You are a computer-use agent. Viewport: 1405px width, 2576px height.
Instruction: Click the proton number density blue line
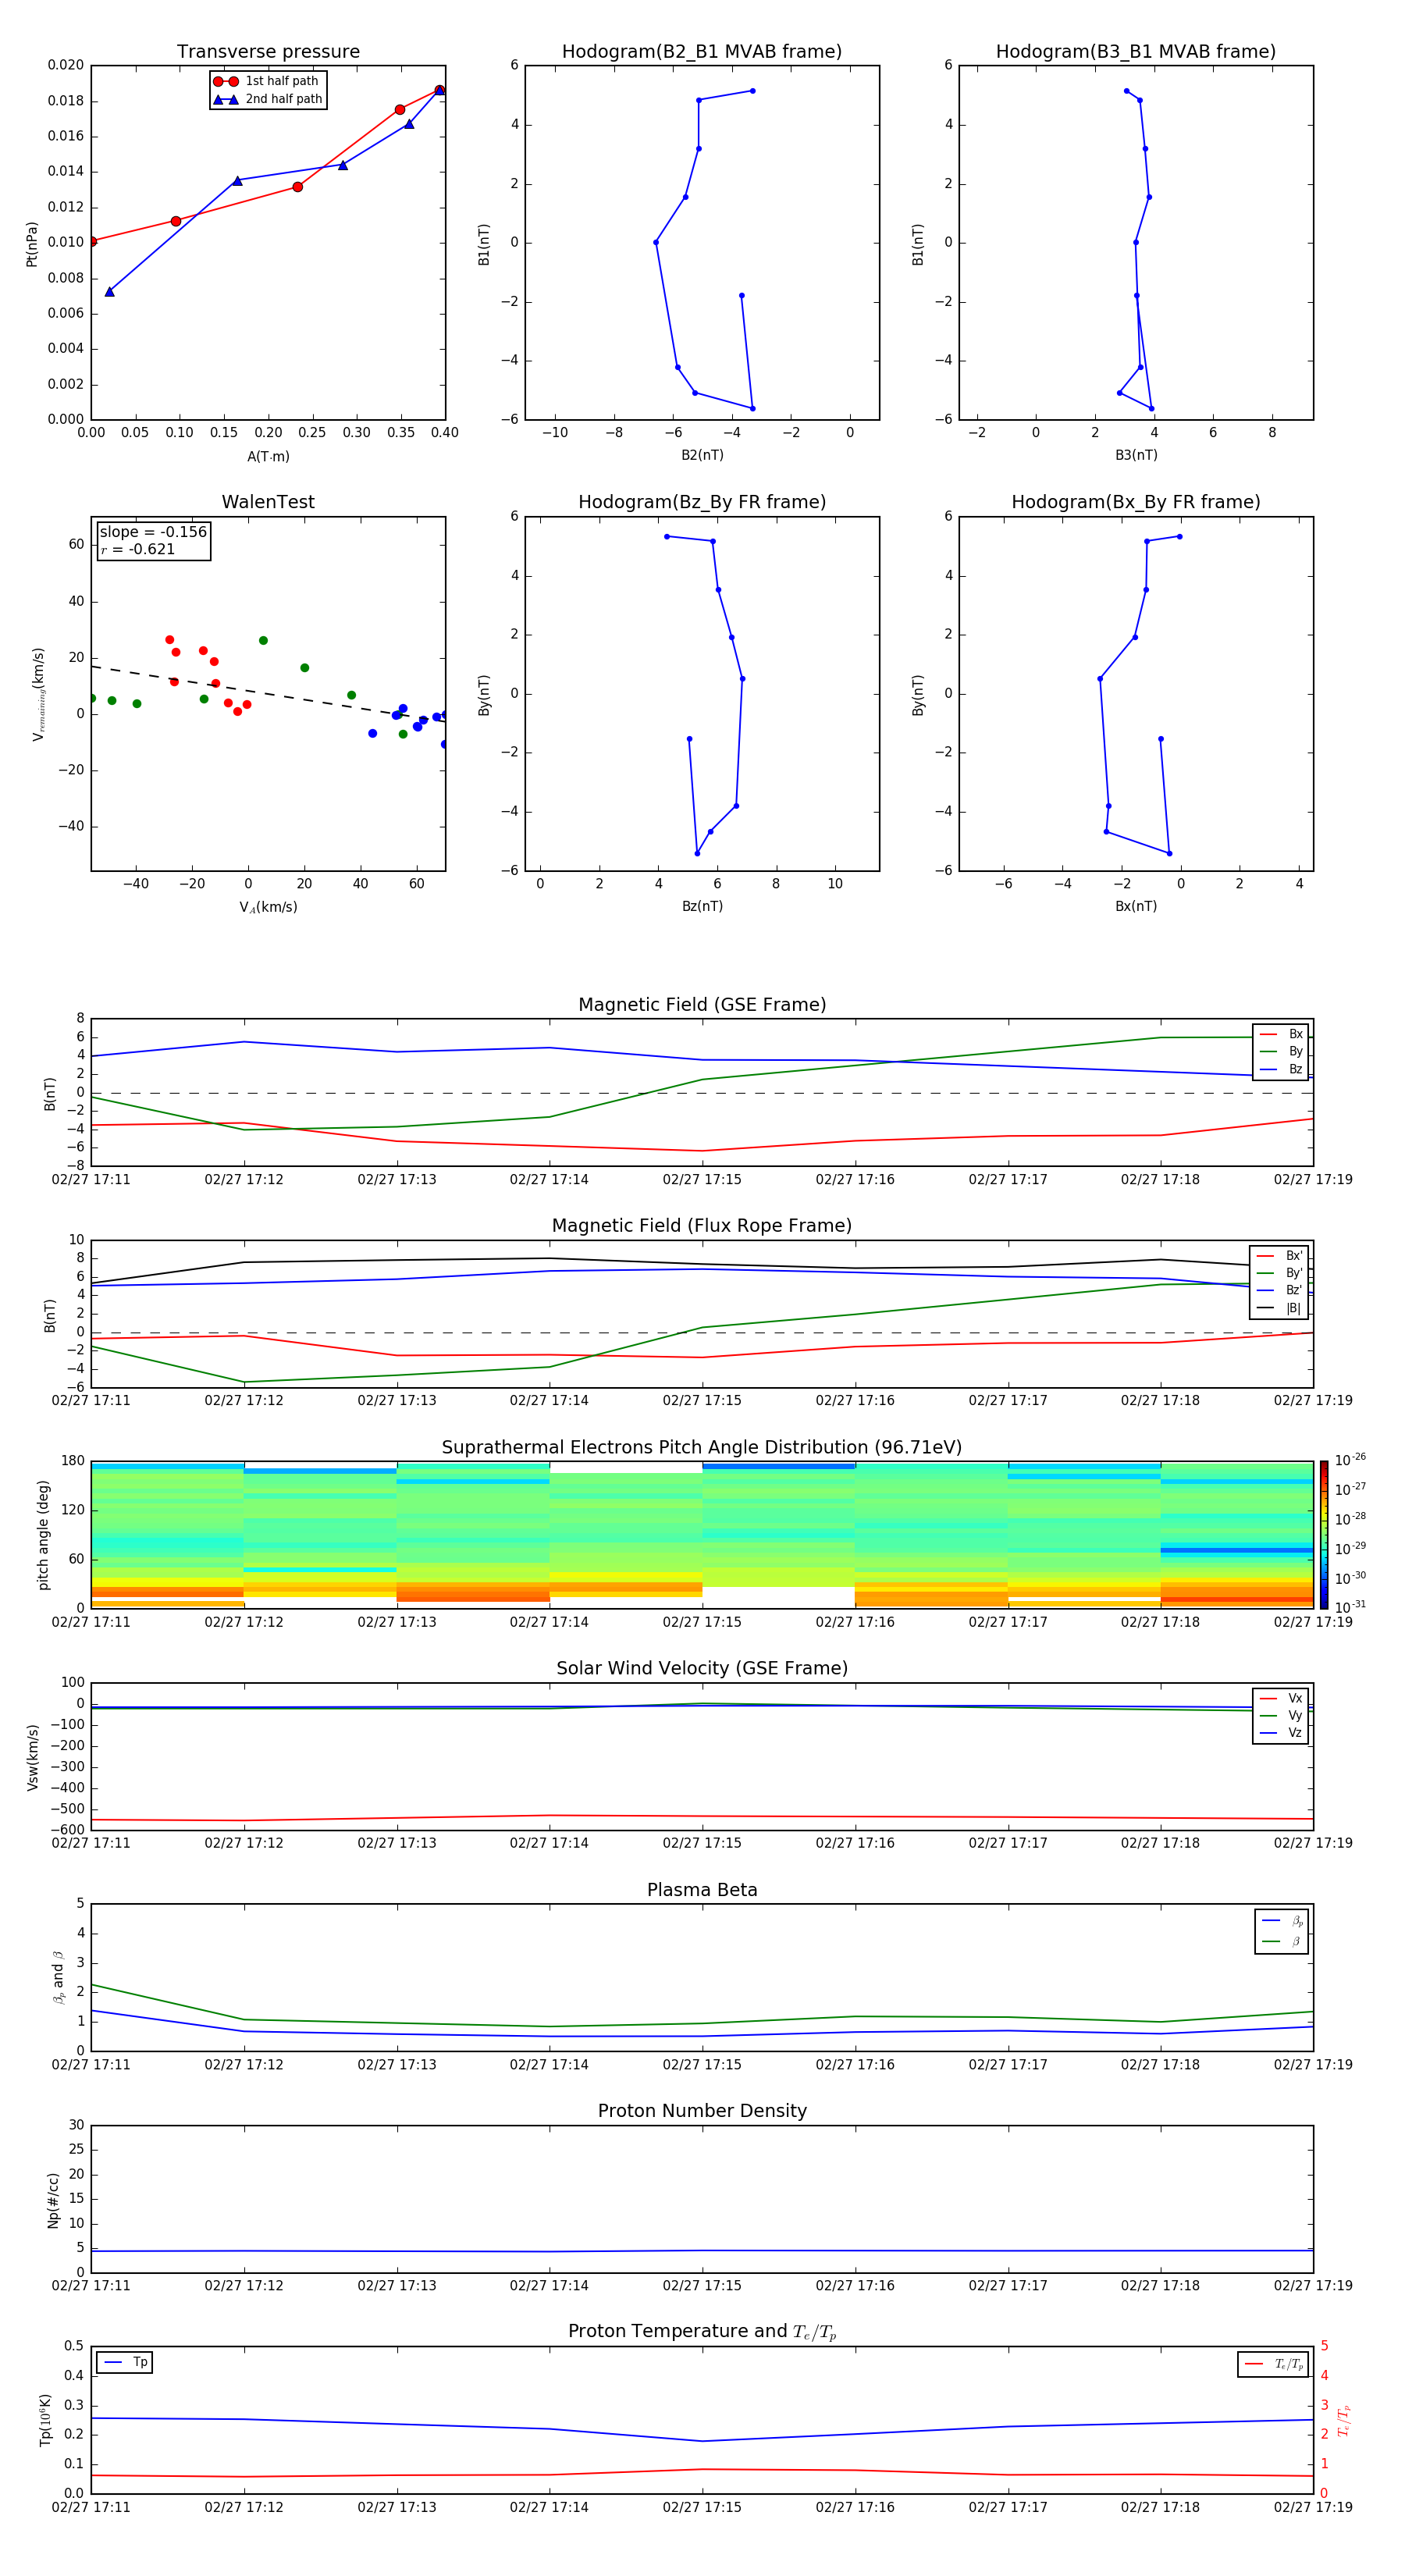tap(702, 2251)
